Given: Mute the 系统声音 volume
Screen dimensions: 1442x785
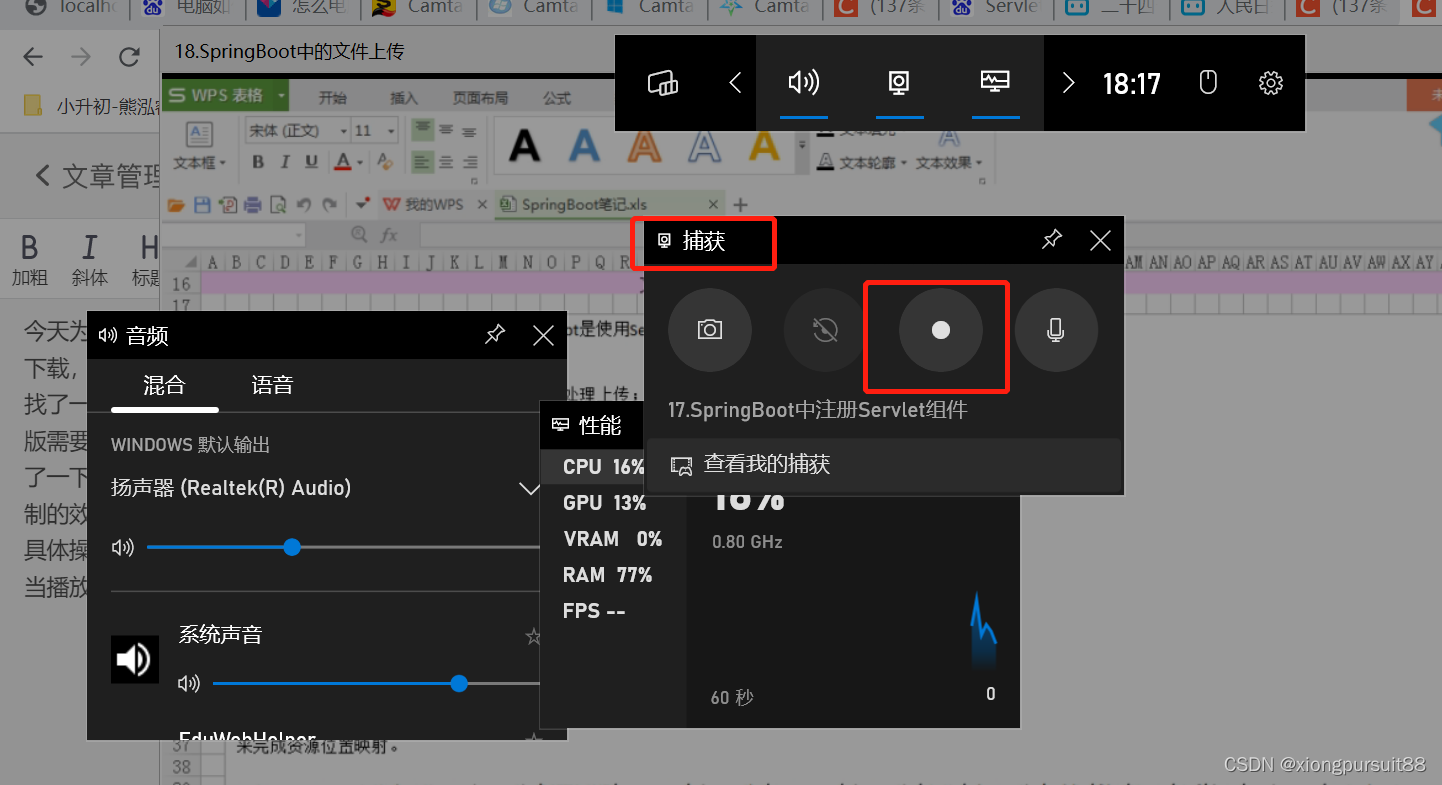Looking at the screenshot, I should click(188, 683).
